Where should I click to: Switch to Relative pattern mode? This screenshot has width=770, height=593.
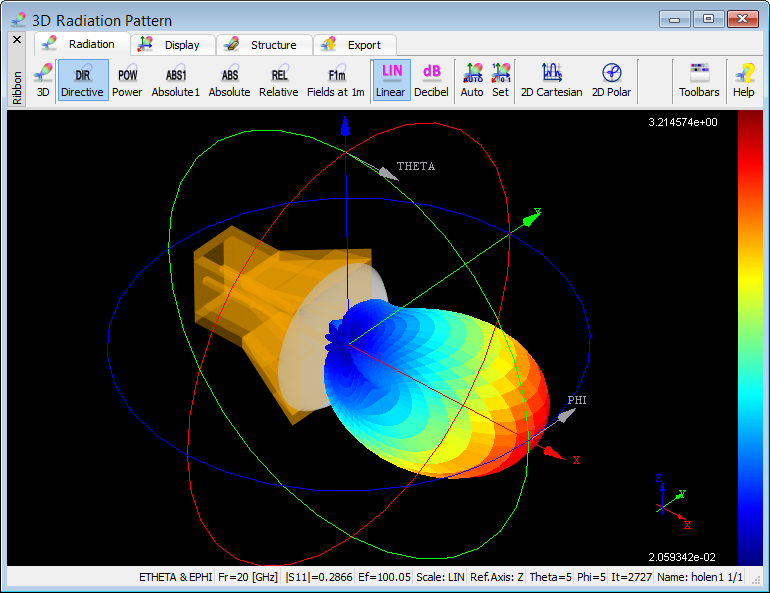tap(279, 81)
